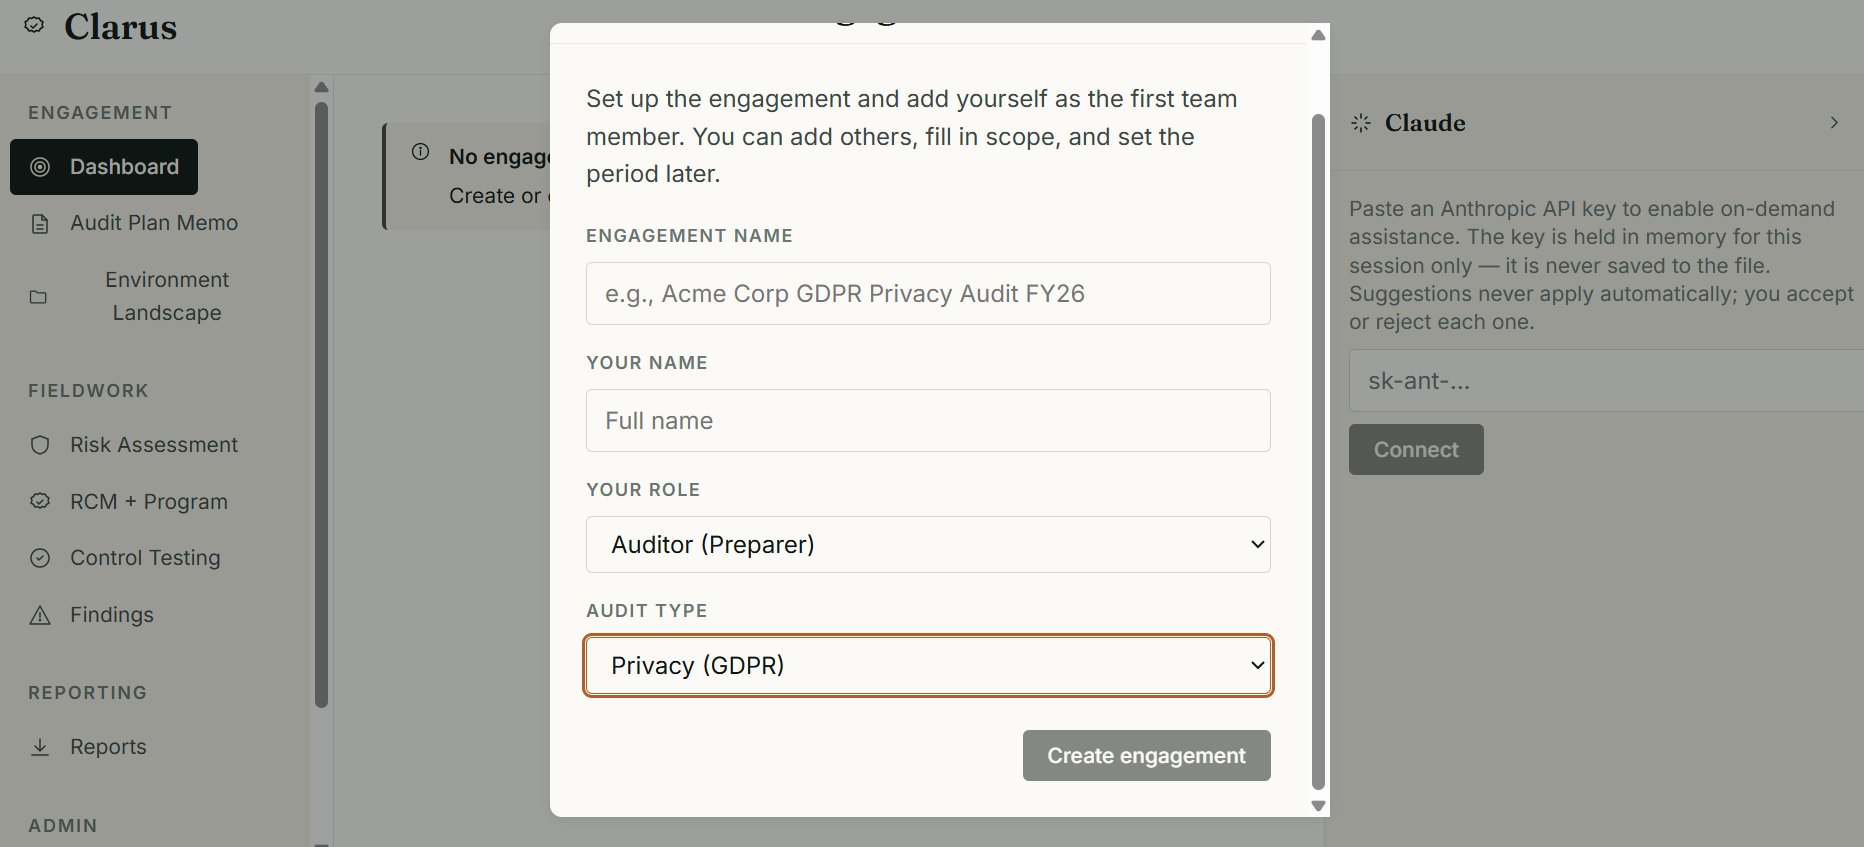Expand the Audit Type Privacy (GDPR) dropdown
Viewport: 1864px width, 847px height.
click(x=928, y=666)
